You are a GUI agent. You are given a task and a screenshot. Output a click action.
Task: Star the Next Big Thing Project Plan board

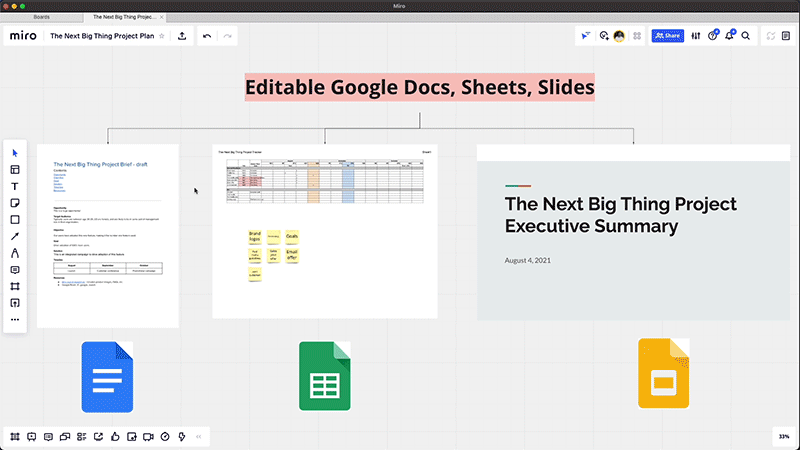point(162,36)
